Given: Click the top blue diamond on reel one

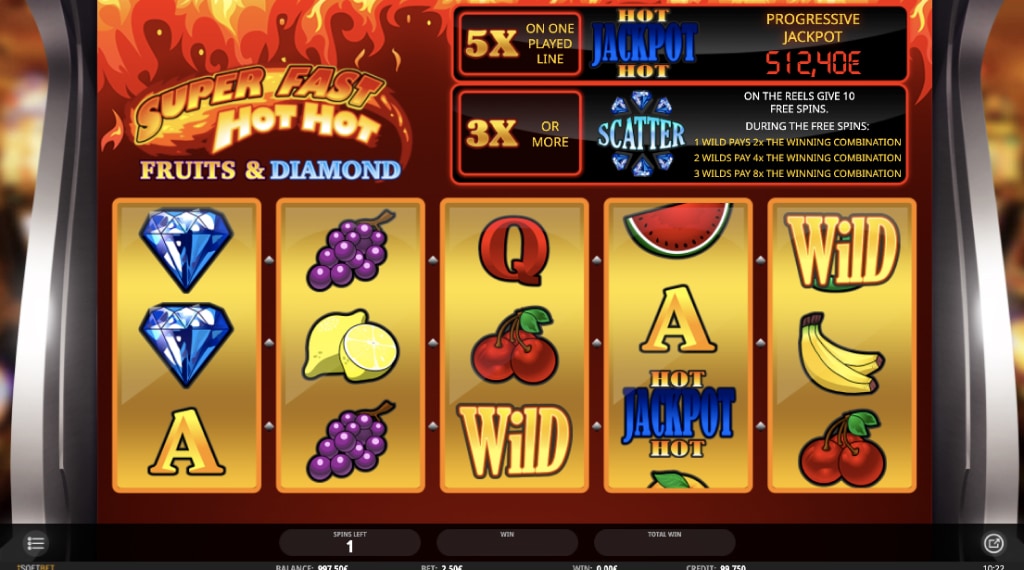Looking at the screenshot, I should (186, 249).
